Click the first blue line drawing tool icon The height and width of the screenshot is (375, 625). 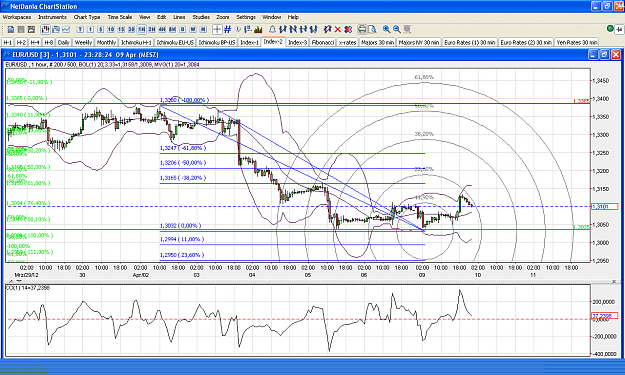pyautogui.click(x=283, y=29)
